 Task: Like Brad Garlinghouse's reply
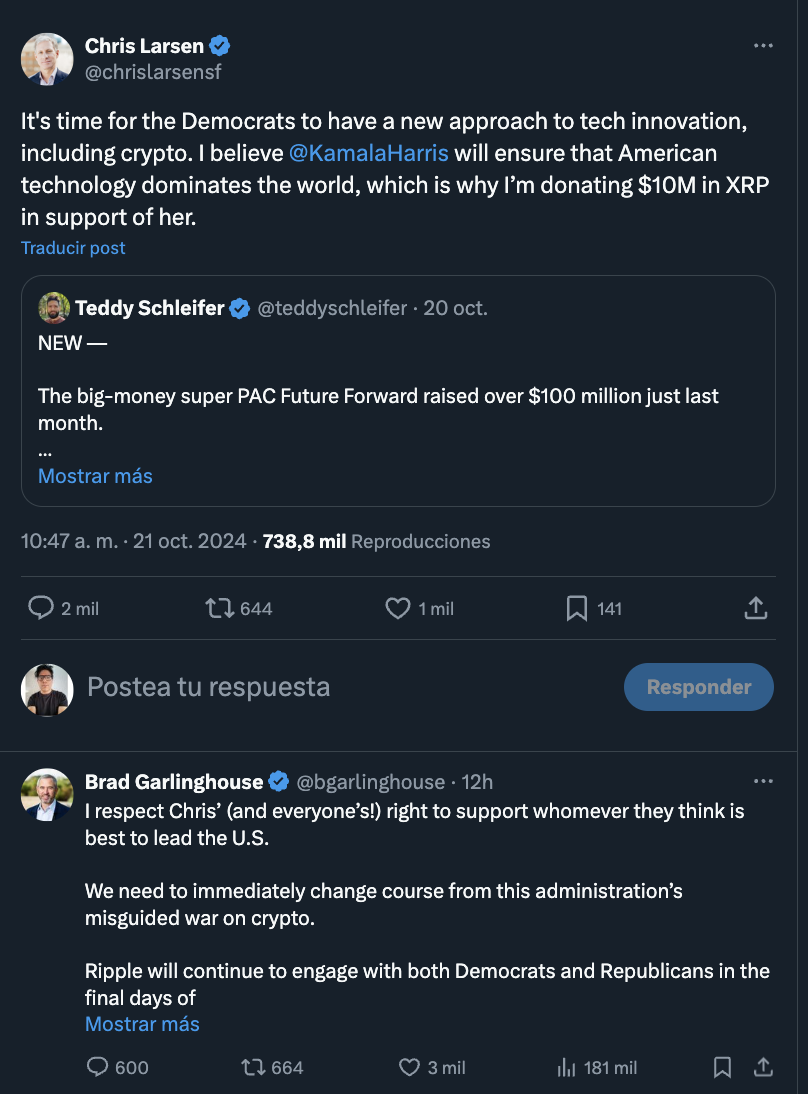tap(409, 1068)
